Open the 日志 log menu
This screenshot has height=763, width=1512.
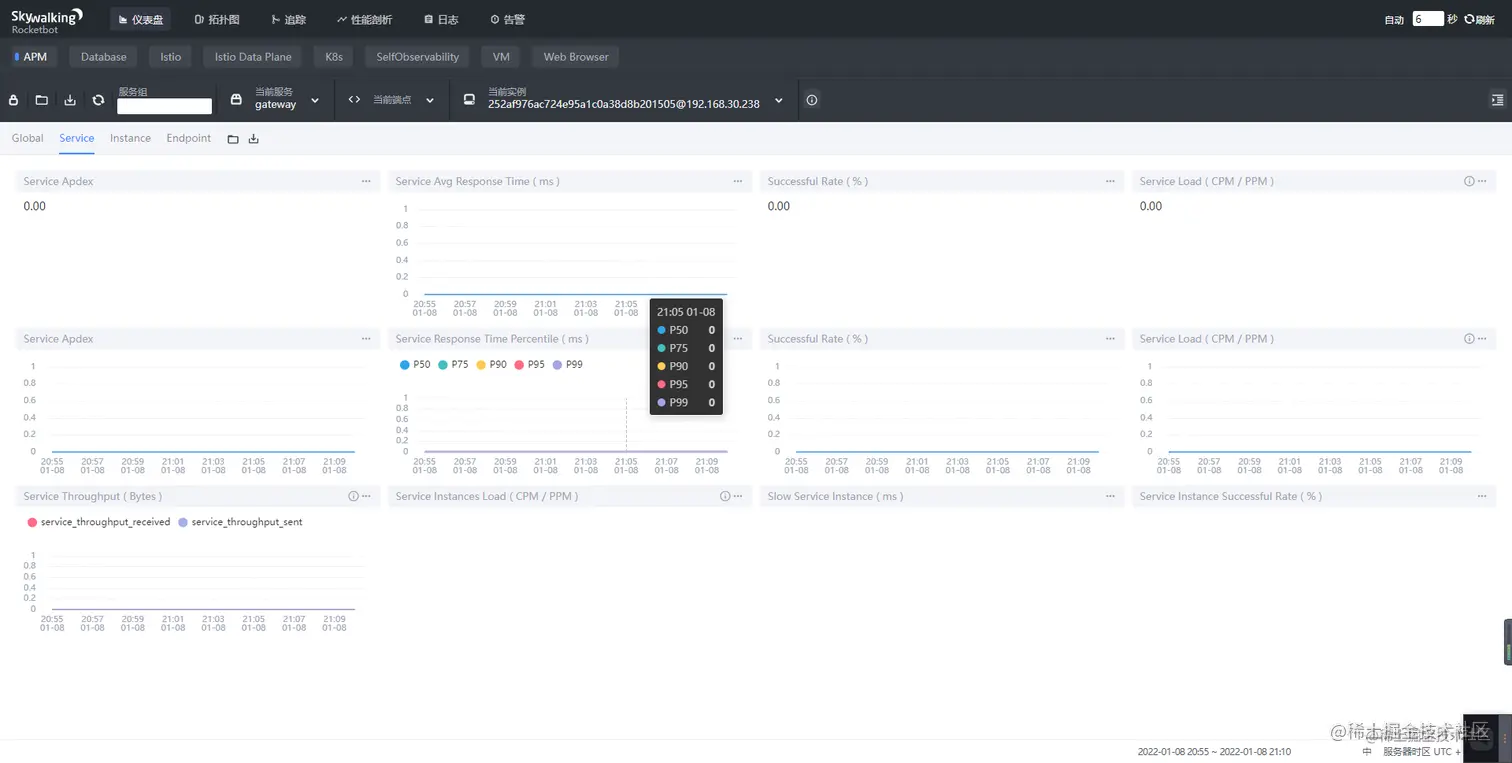click(441, 19)
